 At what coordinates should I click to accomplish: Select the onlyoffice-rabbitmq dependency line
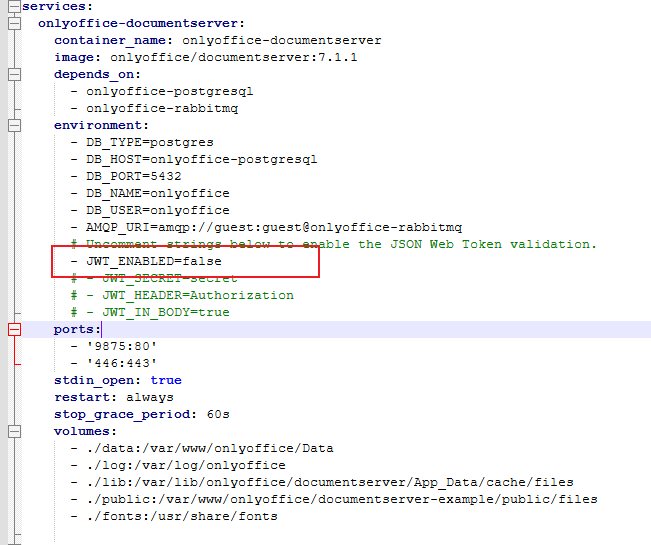click(x=154, y=109)
